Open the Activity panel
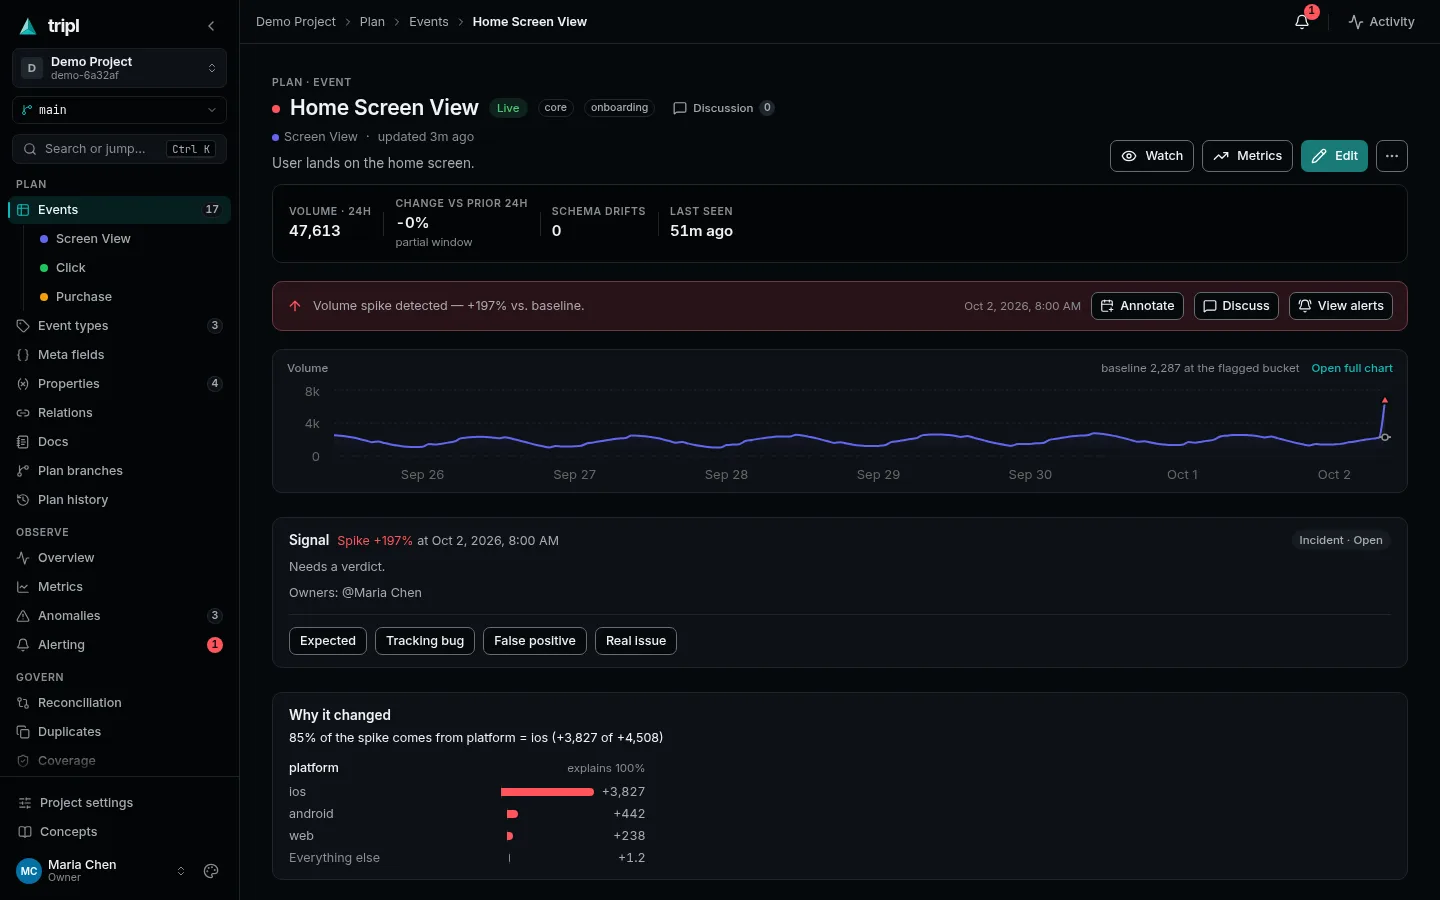Image resolution: width=1440 pixels, height=900 pixels. click(1381, 21)
